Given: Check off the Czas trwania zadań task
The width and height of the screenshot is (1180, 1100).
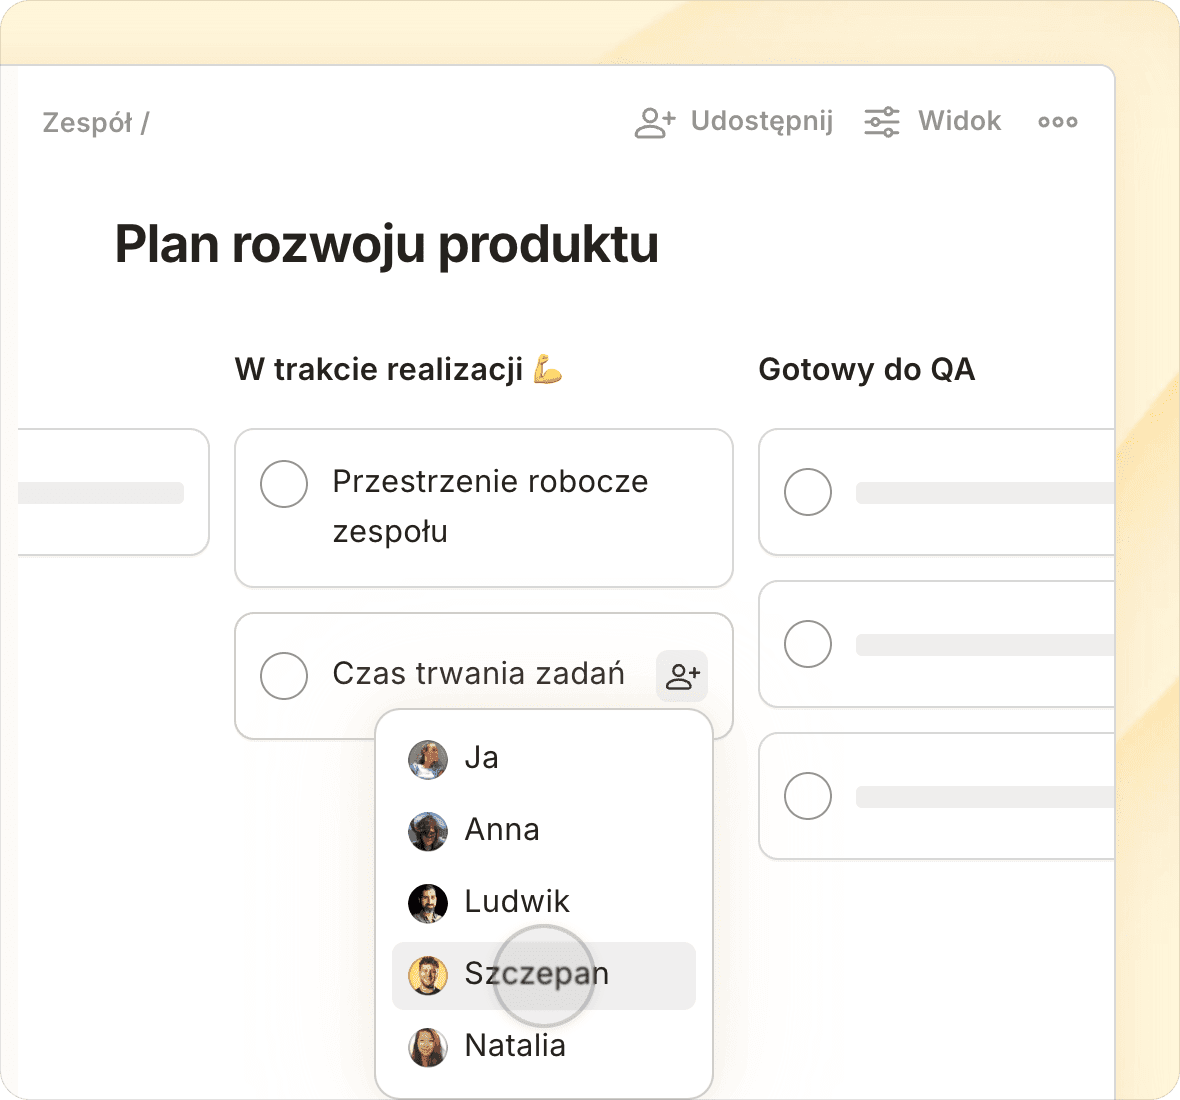Looking at the screenshot, I should (x=284, y=676).
